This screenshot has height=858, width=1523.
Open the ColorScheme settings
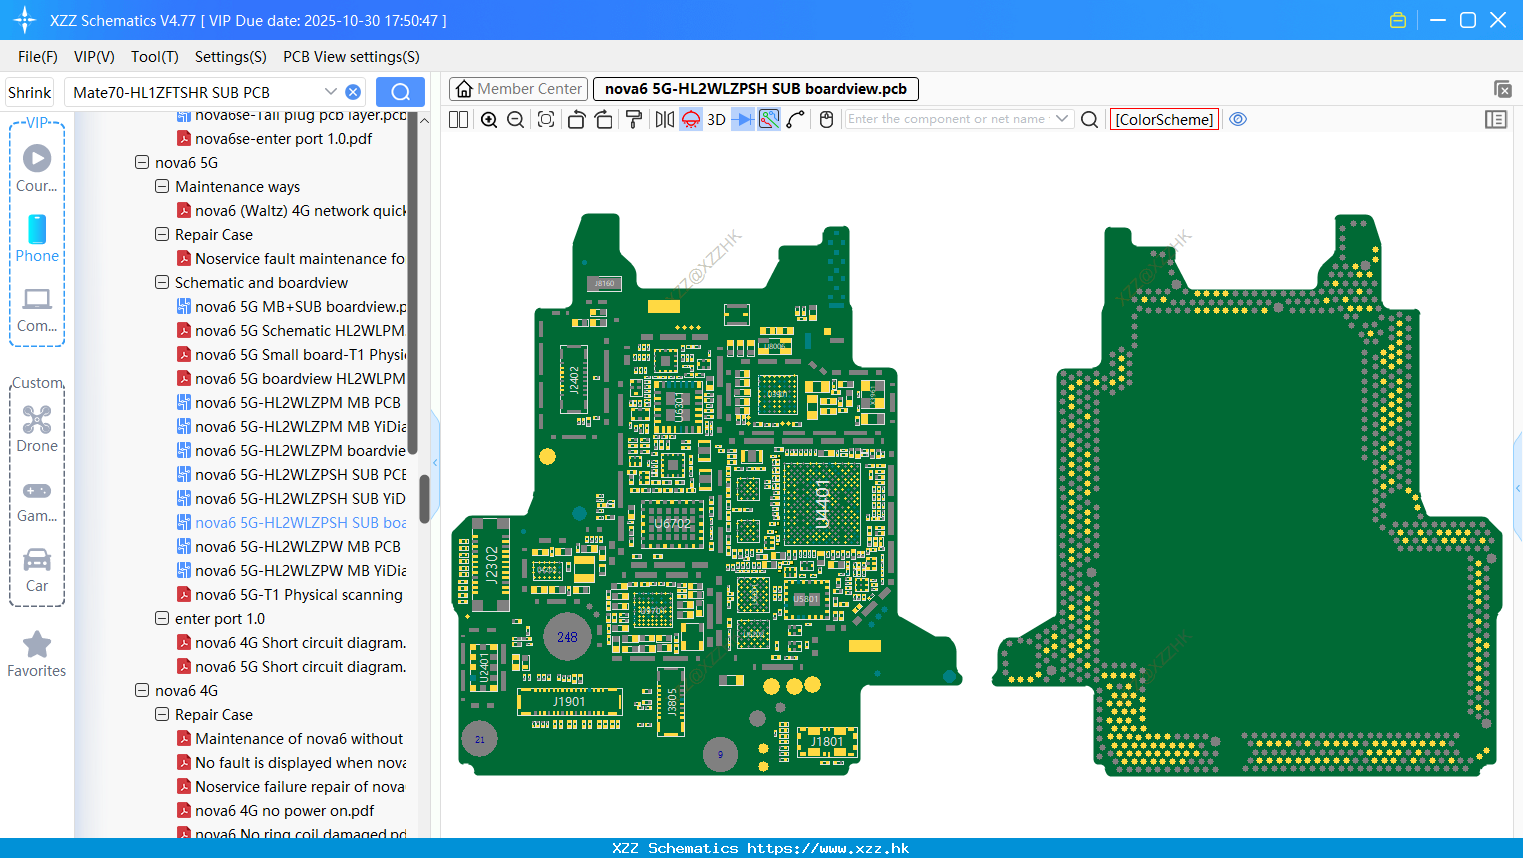1164,120
